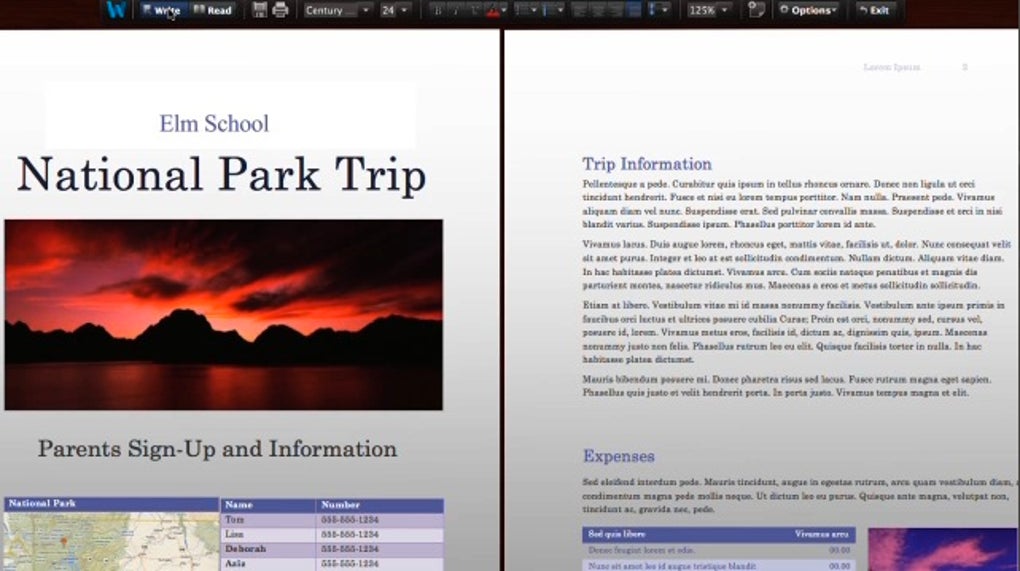Click the 'Elm School' subtitle text
The width and height of the screenshot is (1020, 571).
214,124
